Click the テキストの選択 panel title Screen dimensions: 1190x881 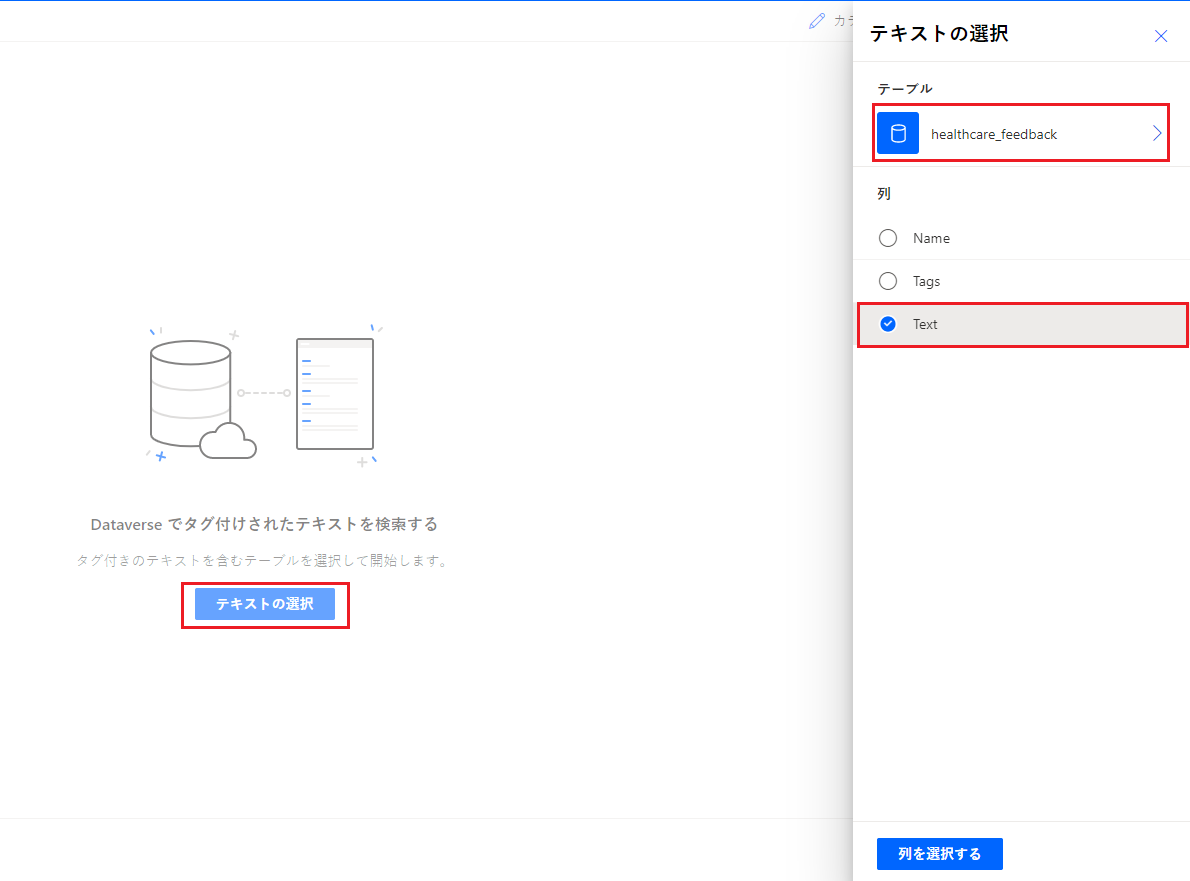[939, 34]
